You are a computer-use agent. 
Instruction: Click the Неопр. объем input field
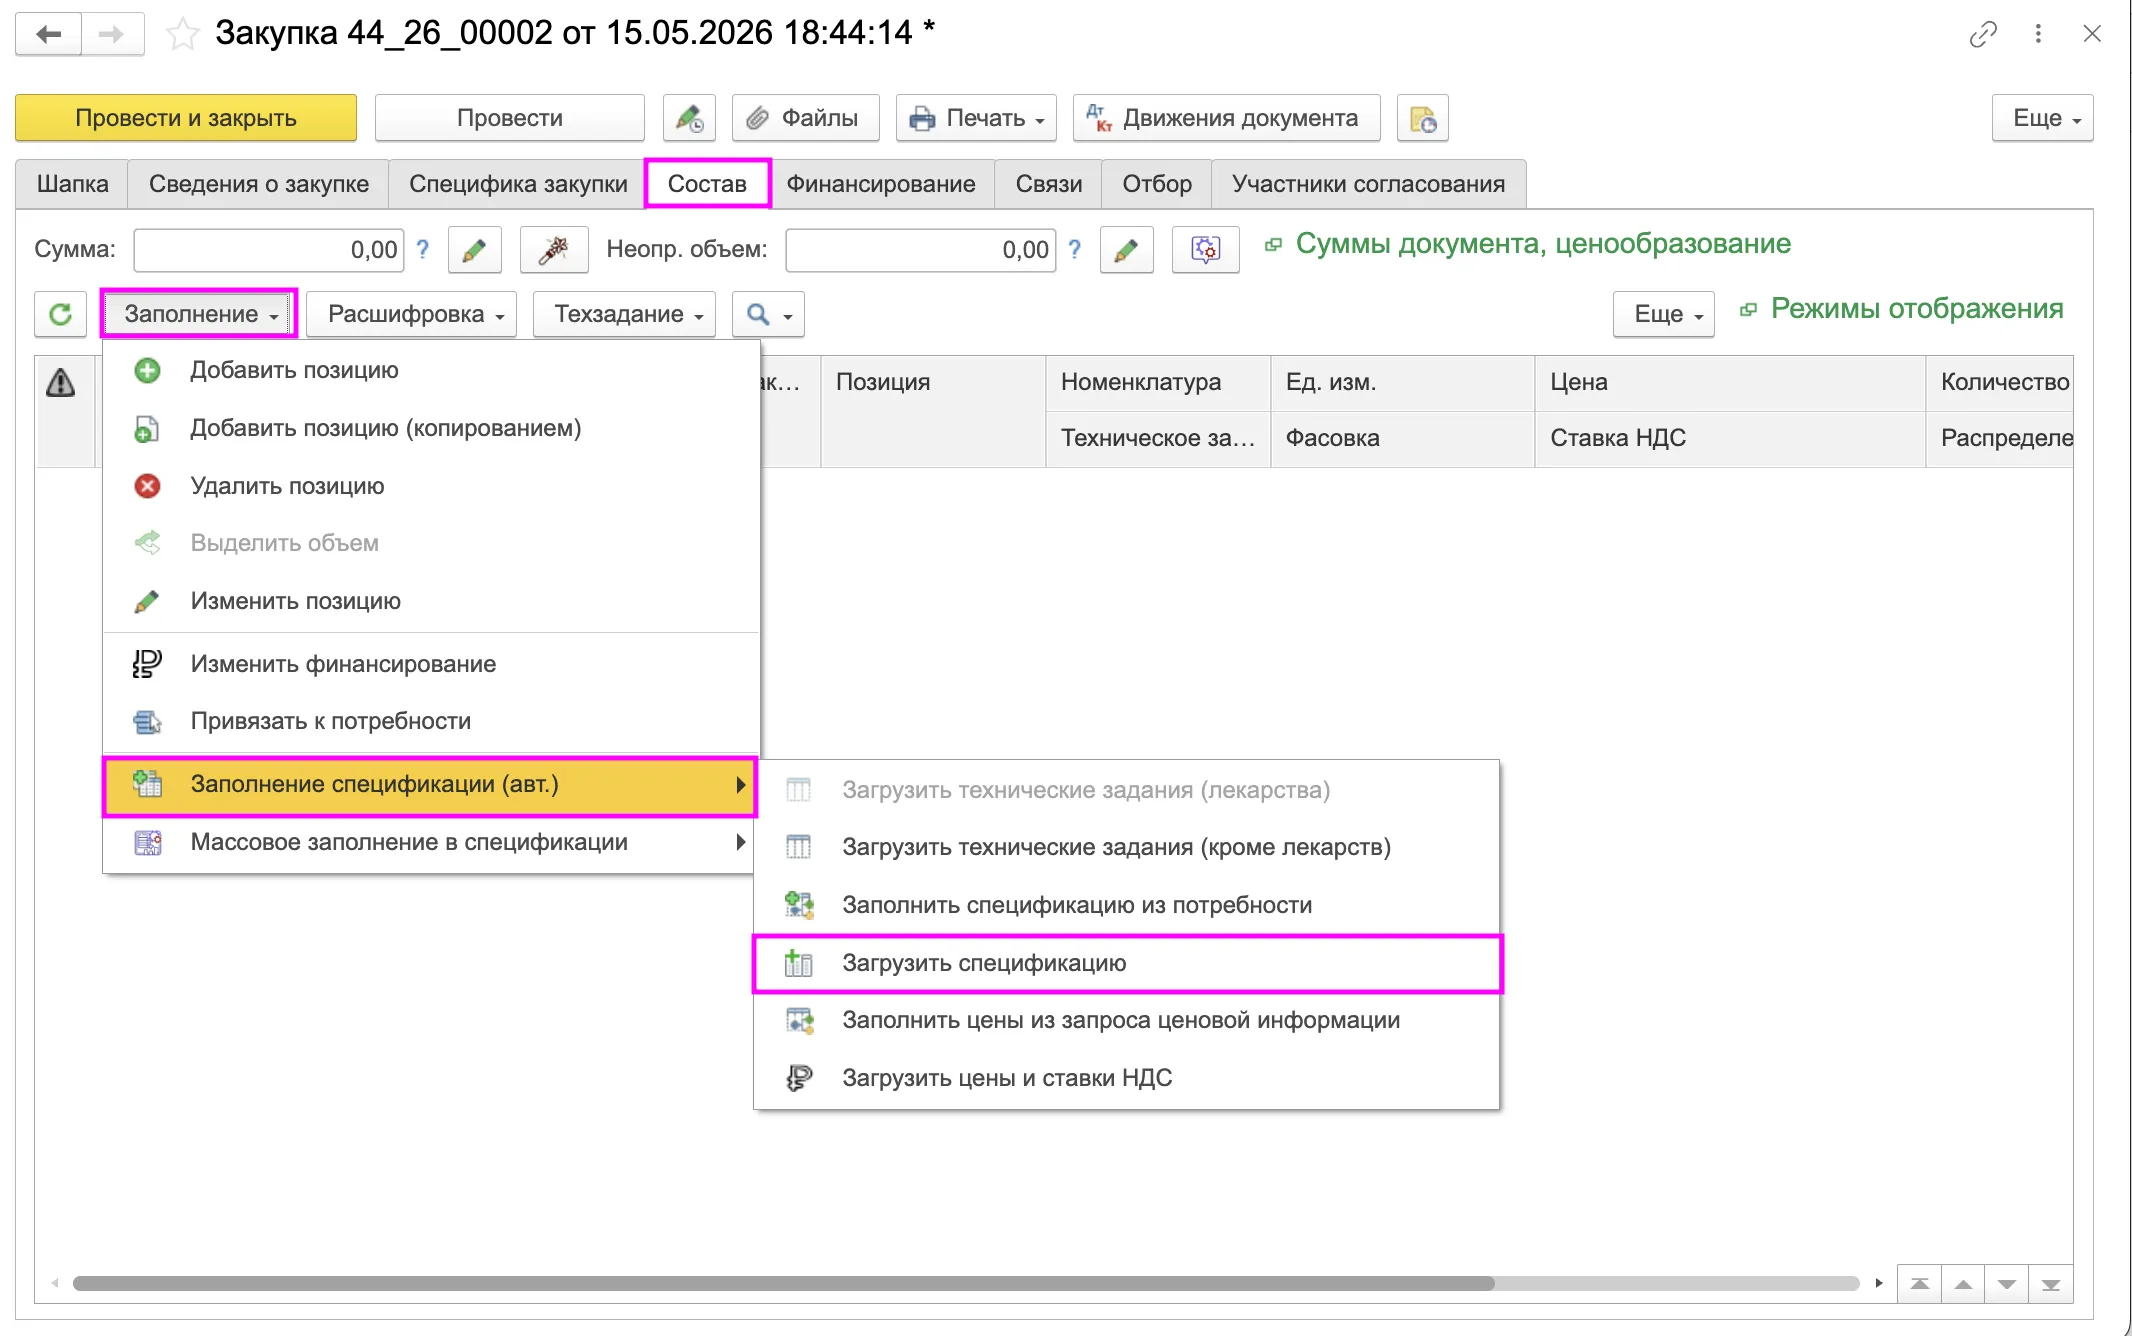tap(921, 250)
